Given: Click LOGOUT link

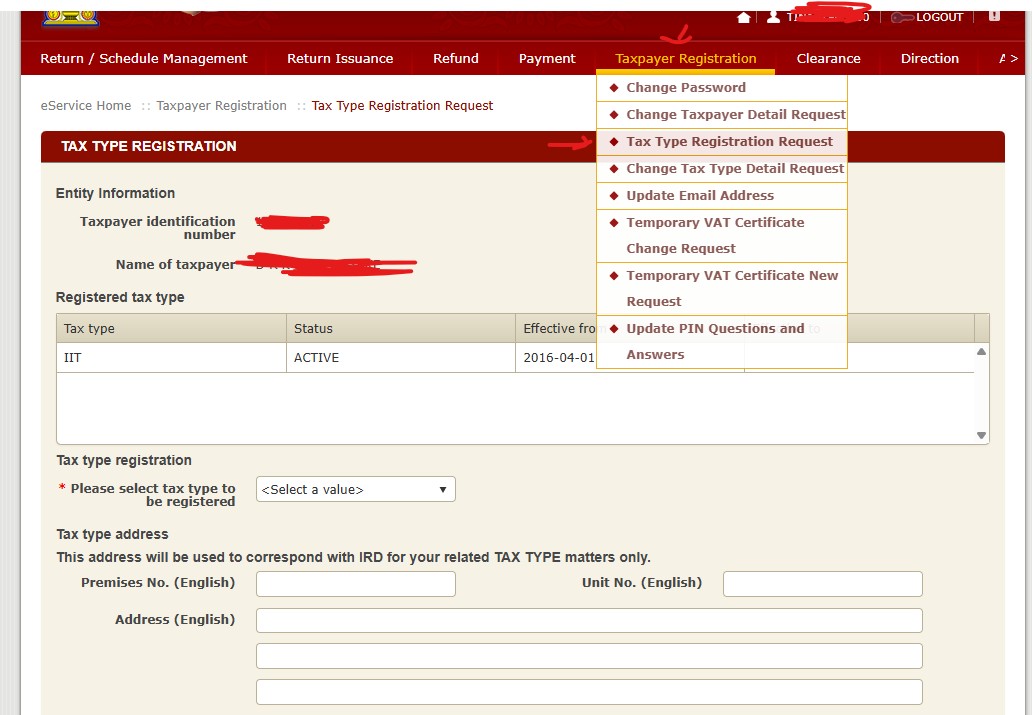Looking at the screenshot, I should pos(939,17).
